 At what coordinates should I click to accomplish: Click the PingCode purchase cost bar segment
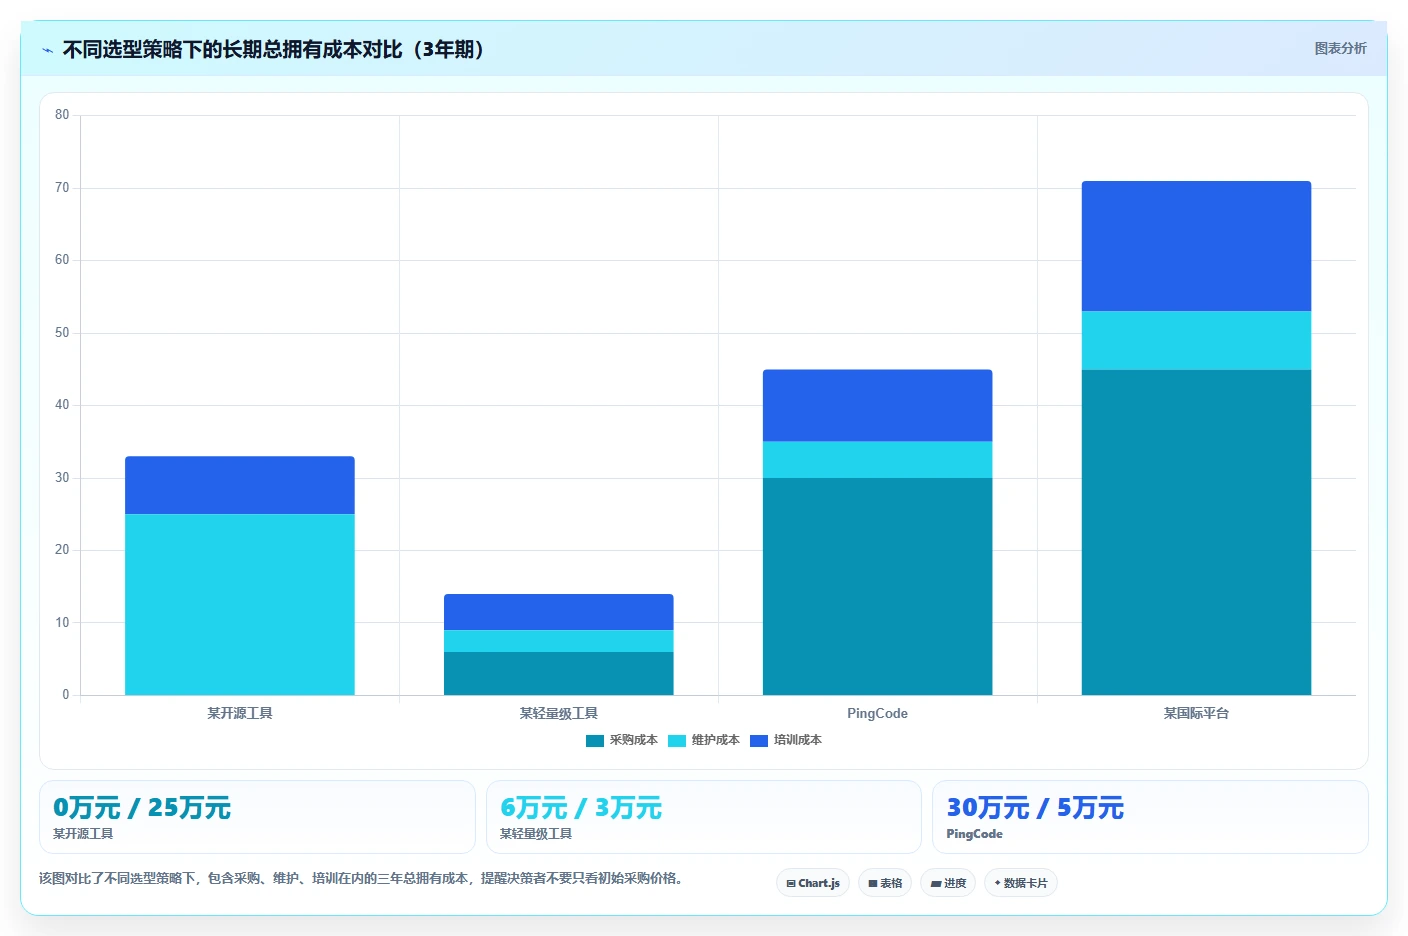878,586
